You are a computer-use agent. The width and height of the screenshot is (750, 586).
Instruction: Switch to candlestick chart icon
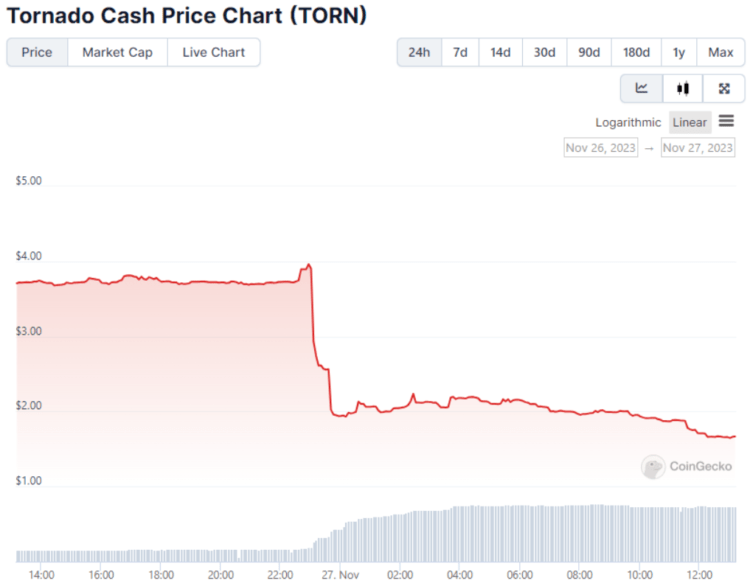point(683,88)
